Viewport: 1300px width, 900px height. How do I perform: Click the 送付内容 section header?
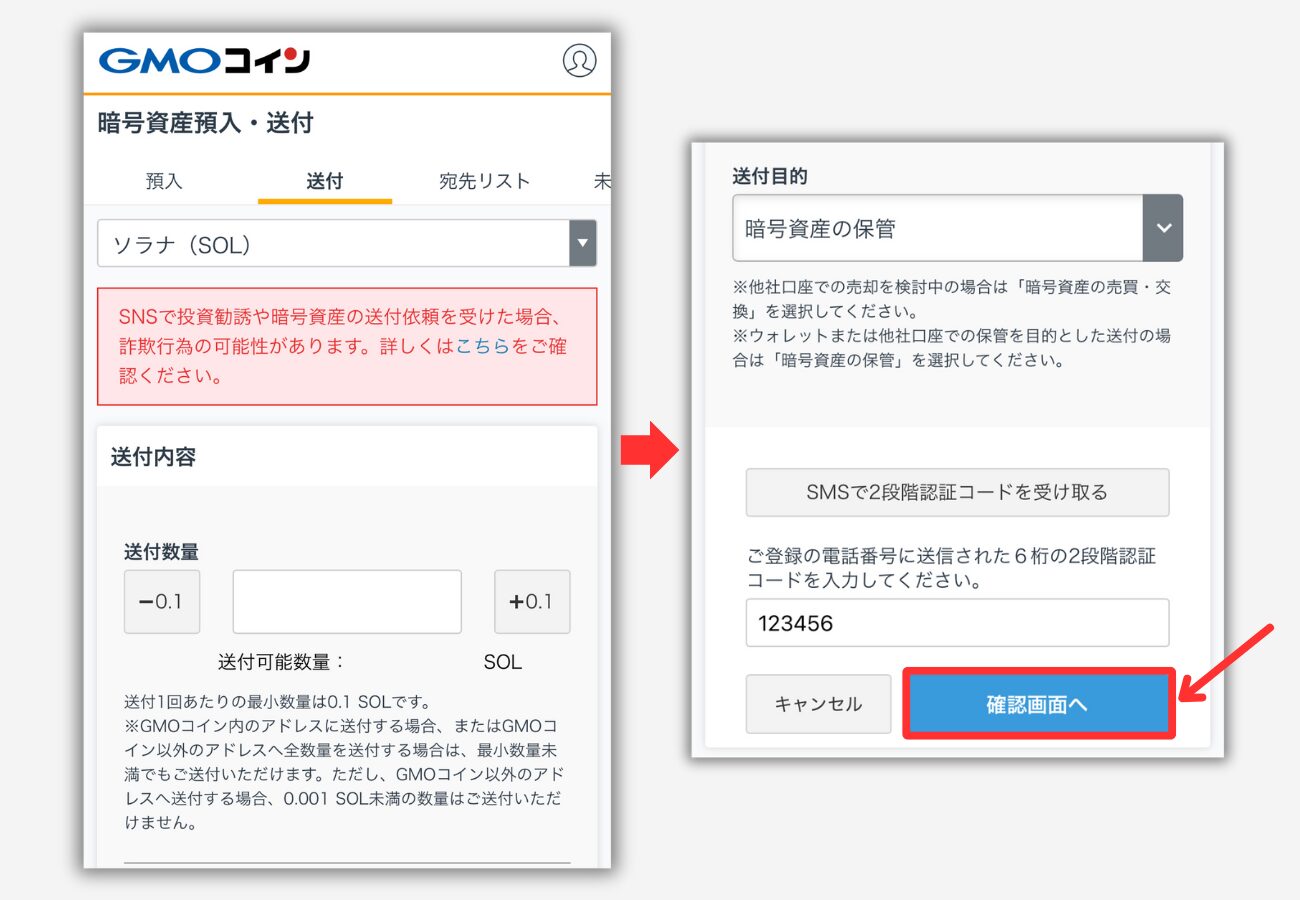click(x=153, y=457)
